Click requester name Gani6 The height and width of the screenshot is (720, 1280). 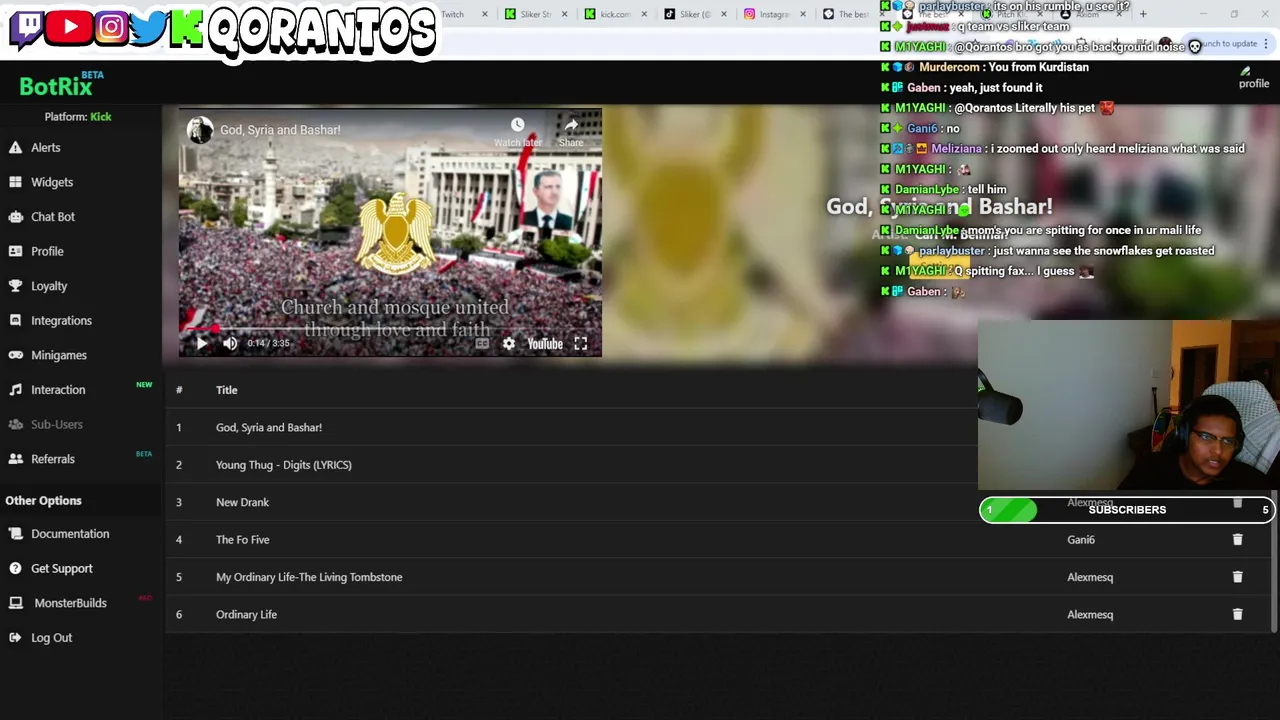[x=1081, y=540]
